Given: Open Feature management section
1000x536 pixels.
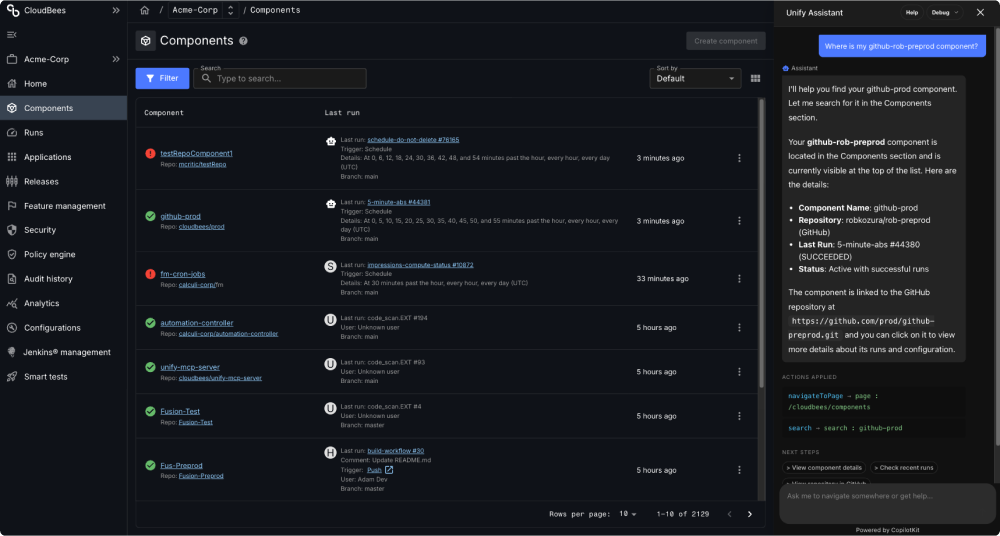Looking at the screenshot, I should click(x=64, y=206).
